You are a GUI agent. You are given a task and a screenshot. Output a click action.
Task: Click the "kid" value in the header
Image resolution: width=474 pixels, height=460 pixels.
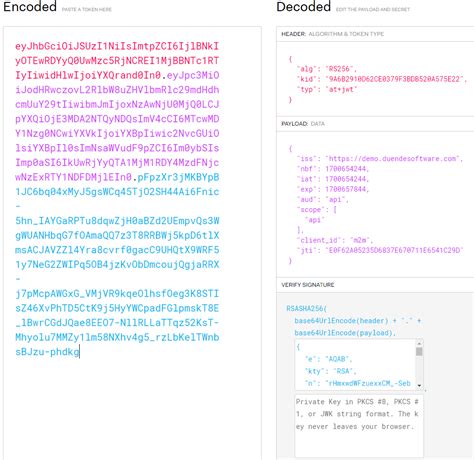click(396, 79)
